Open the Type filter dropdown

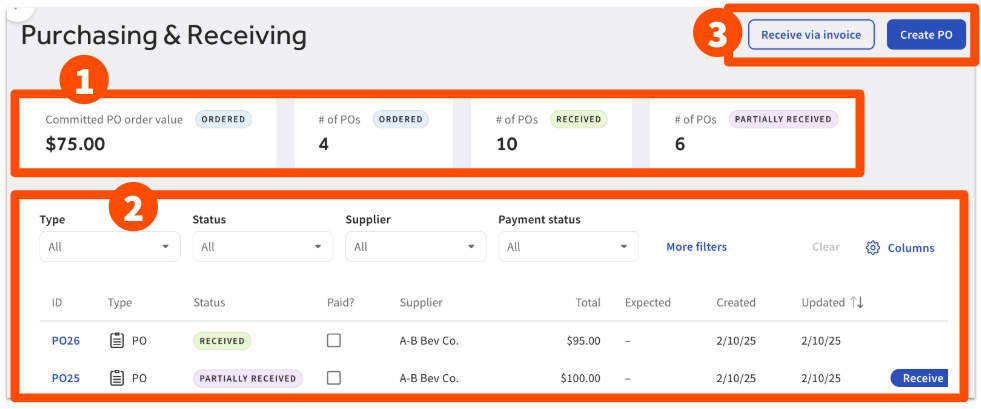pyautogui.click(x=110, y=247)
